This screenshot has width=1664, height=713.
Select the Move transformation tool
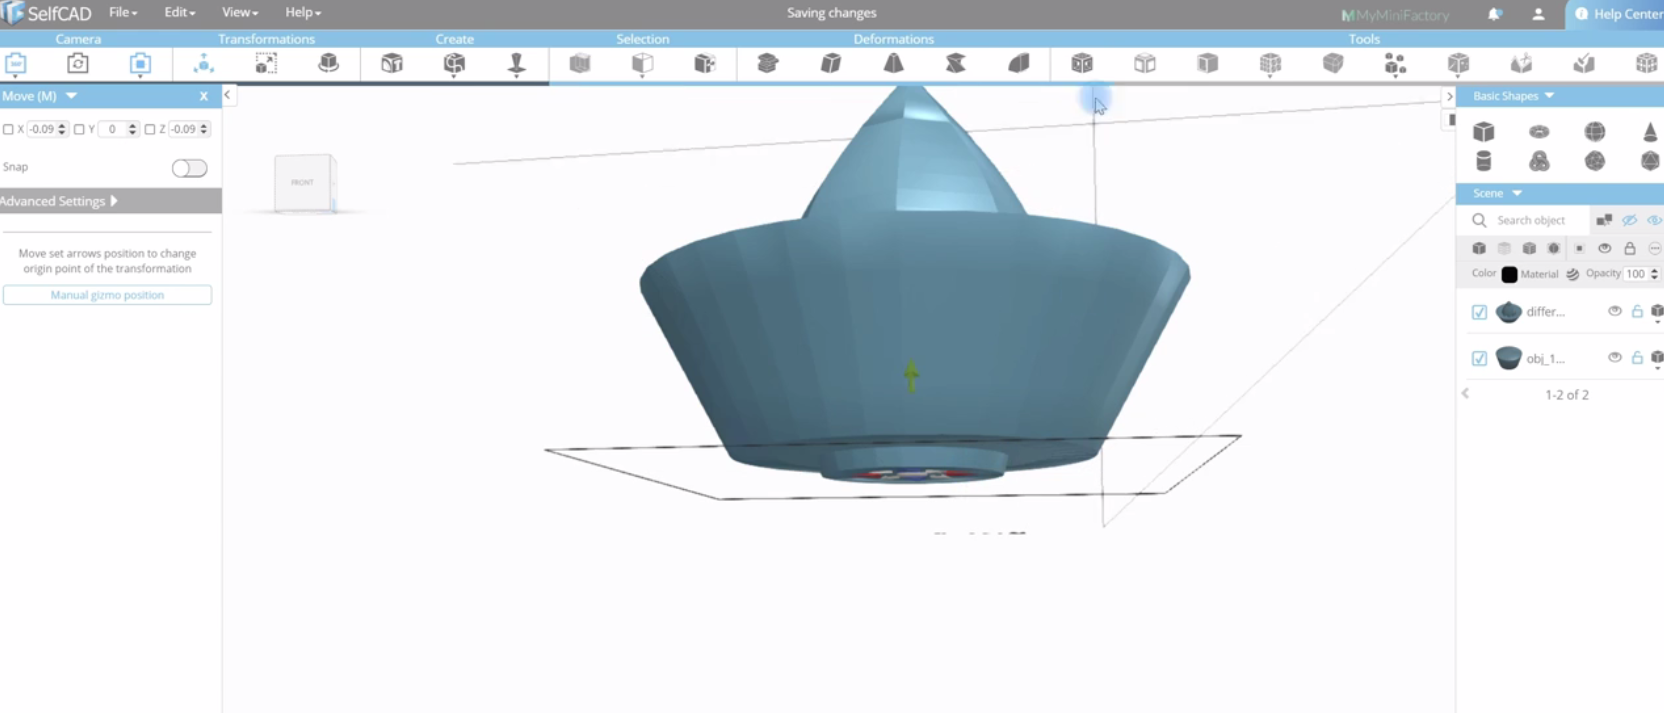203,64
